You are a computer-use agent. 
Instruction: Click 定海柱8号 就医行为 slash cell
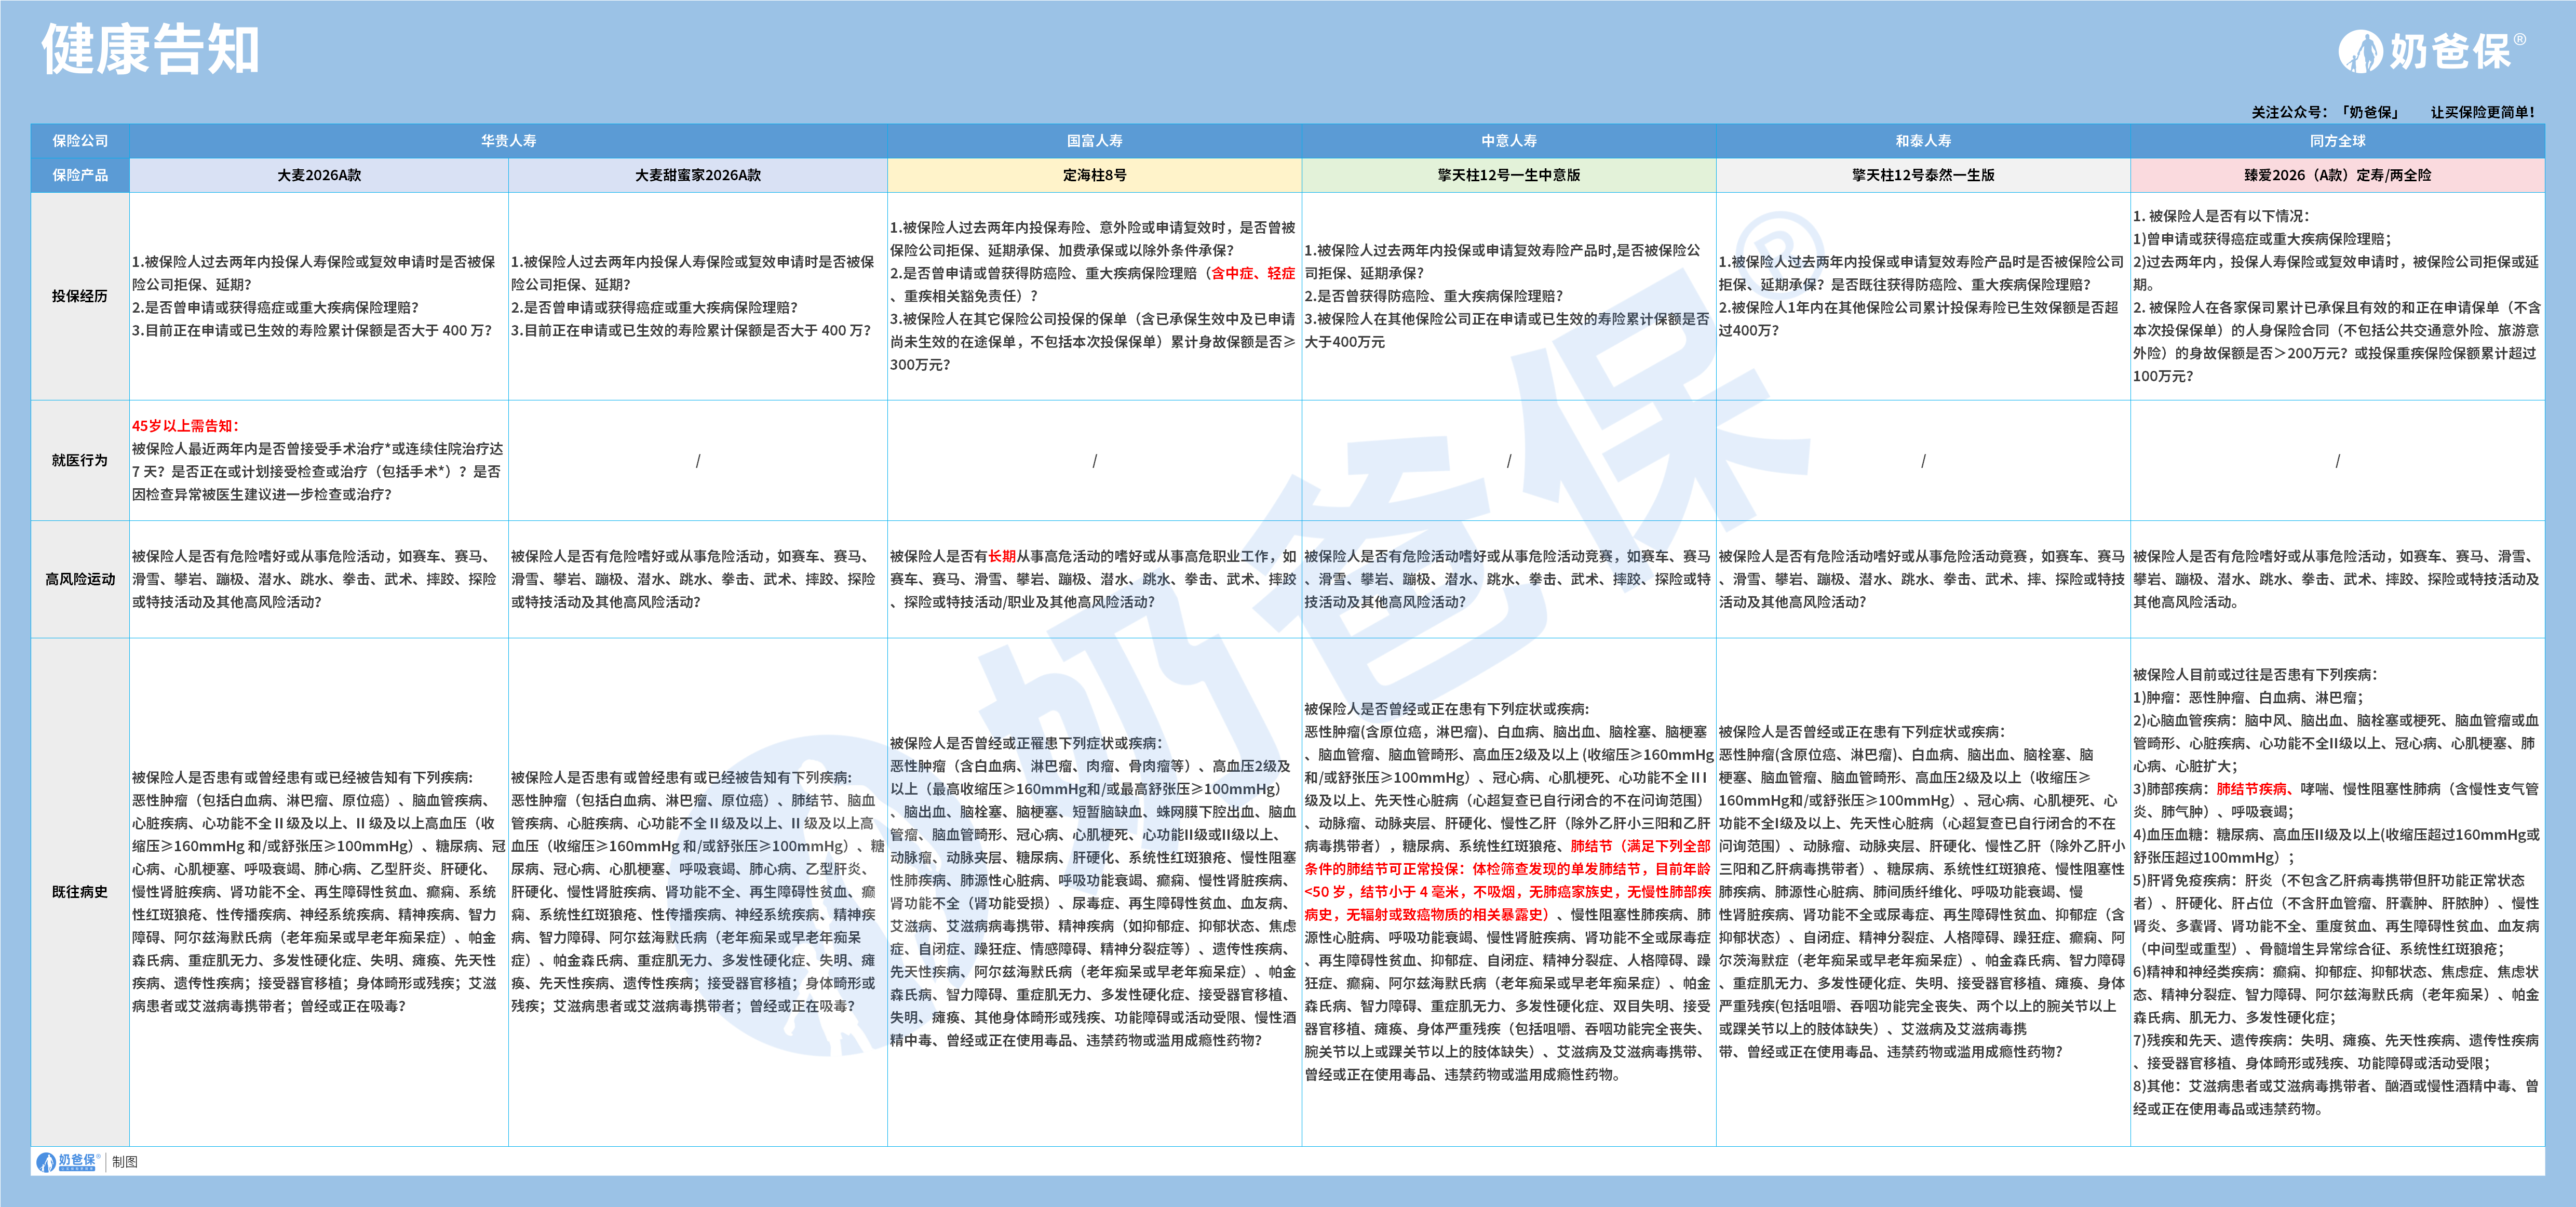1094,460
